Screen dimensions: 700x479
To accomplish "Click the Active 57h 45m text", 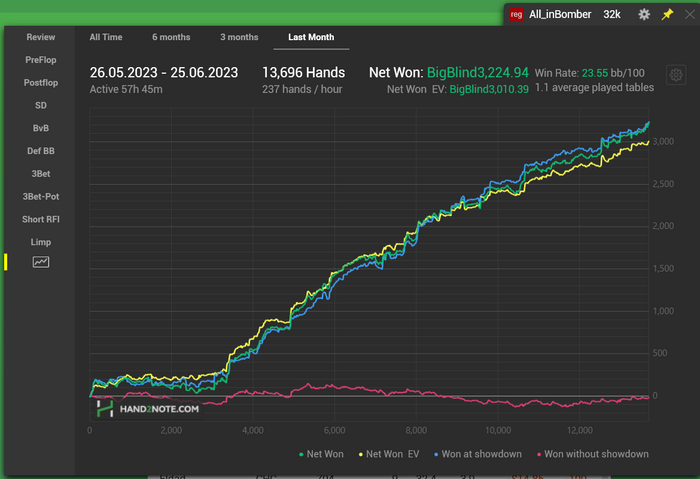I will click(126, 89).
